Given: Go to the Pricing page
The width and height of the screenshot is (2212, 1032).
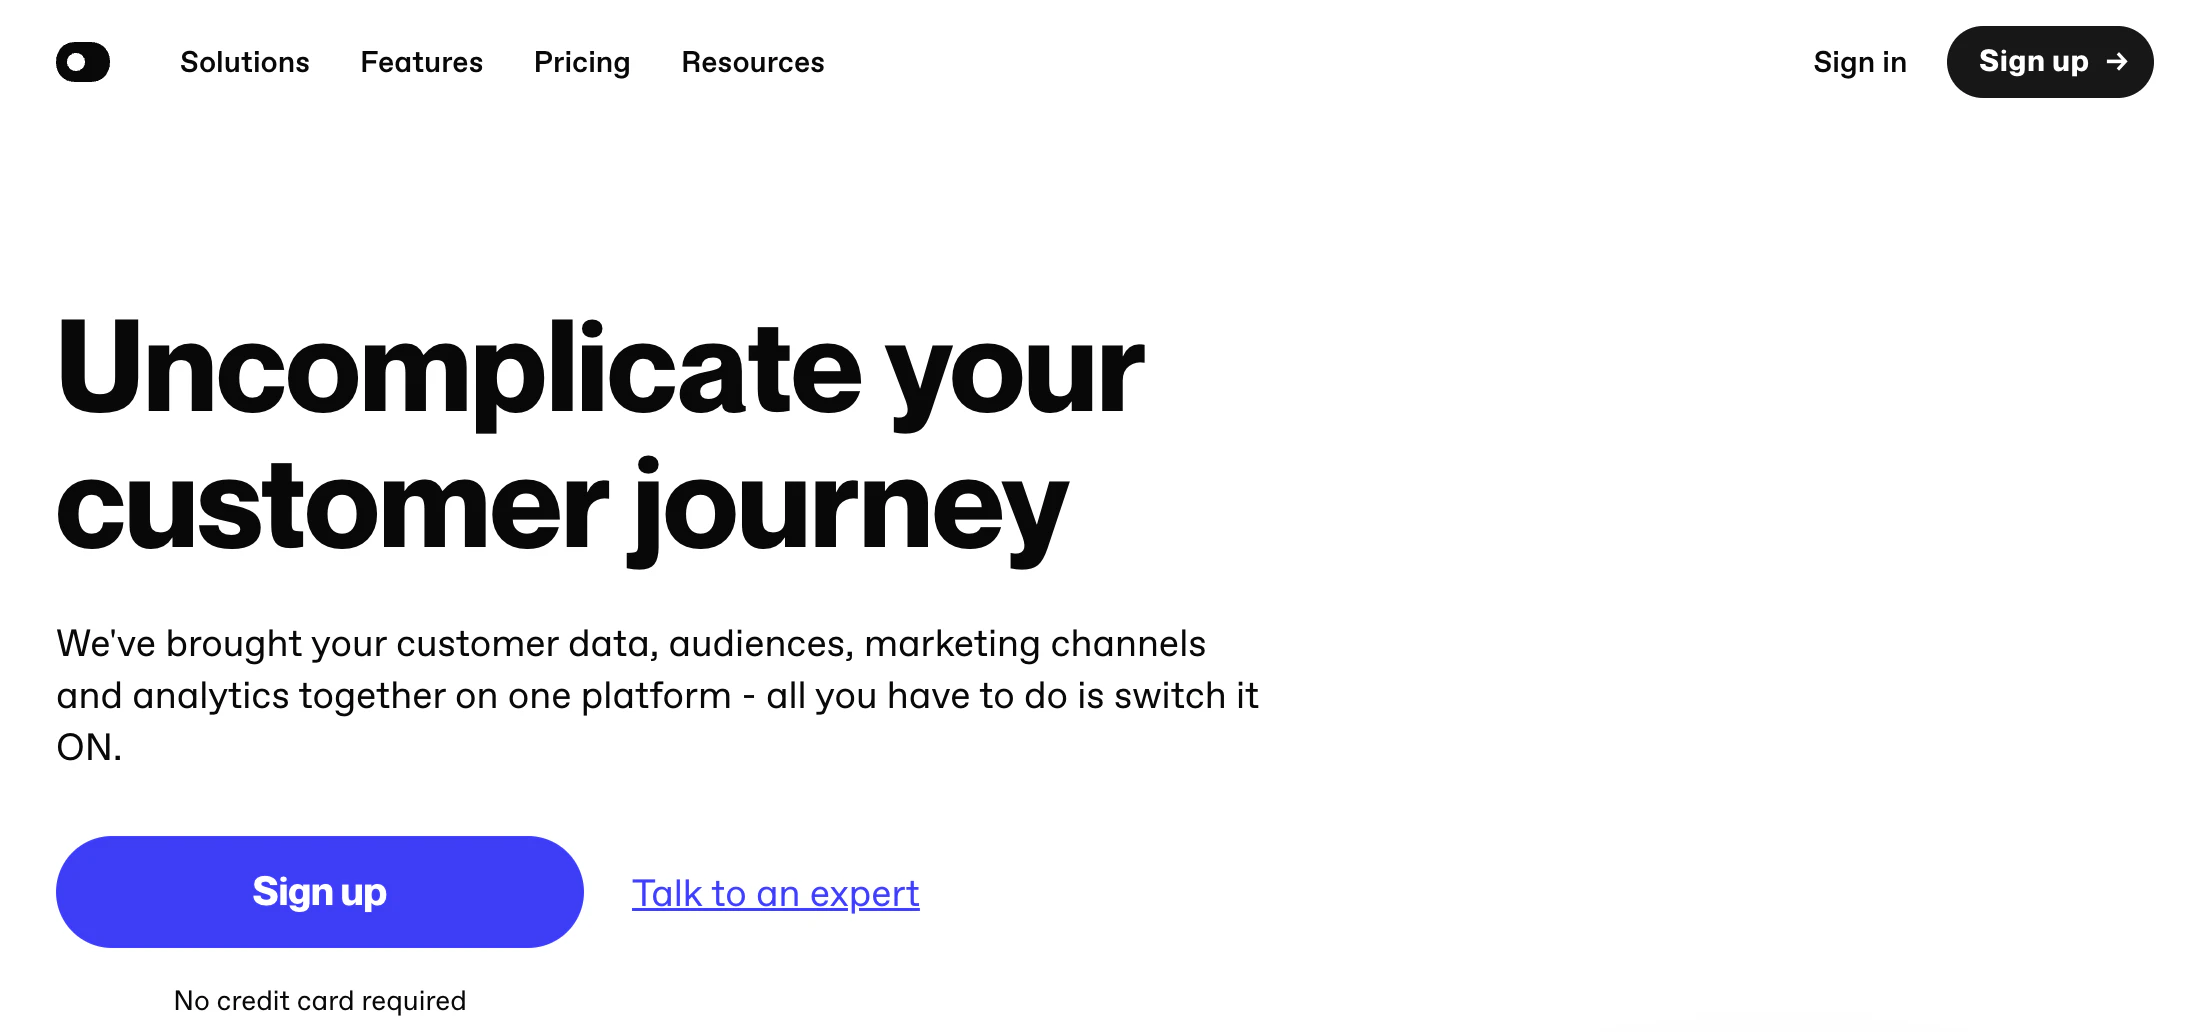Looking at the screenshot, I should click(582, 62).
